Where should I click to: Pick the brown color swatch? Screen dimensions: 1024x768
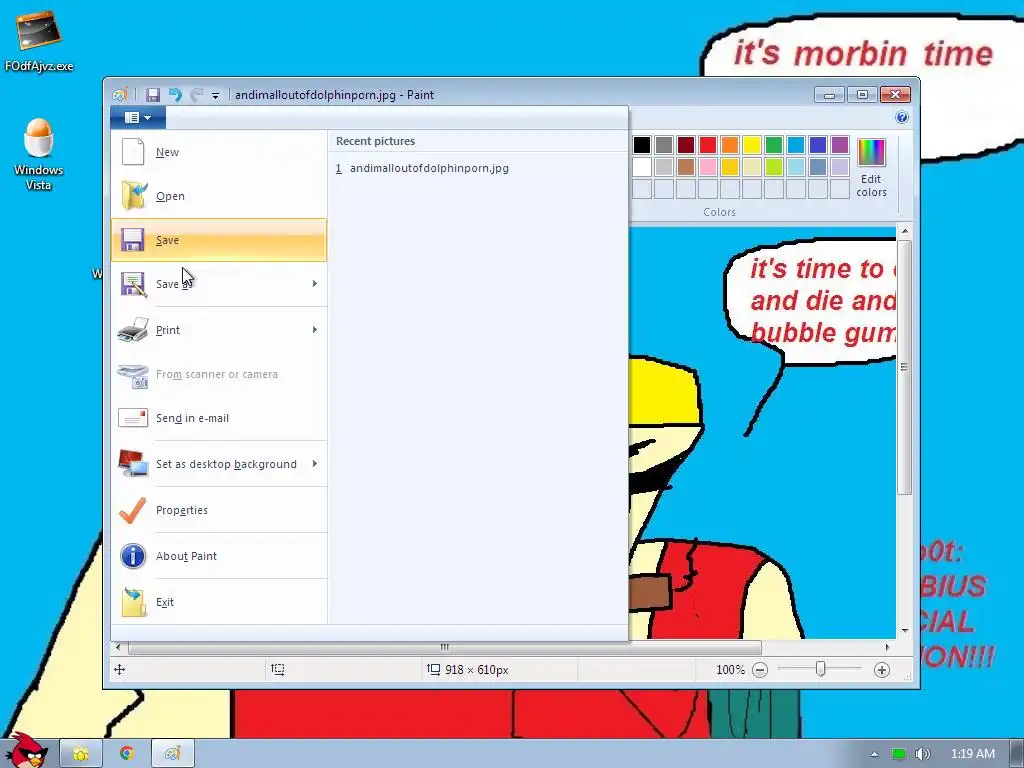tap(686, 167)
